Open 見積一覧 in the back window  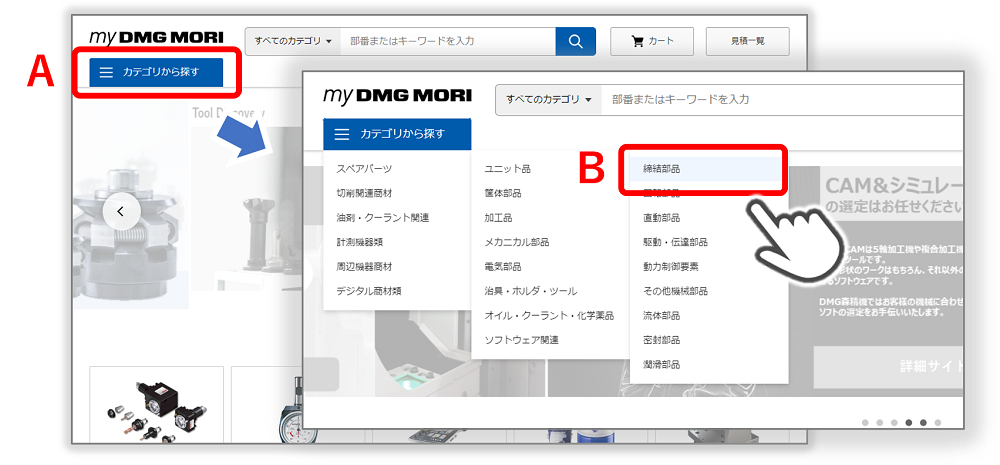[747, 41]
